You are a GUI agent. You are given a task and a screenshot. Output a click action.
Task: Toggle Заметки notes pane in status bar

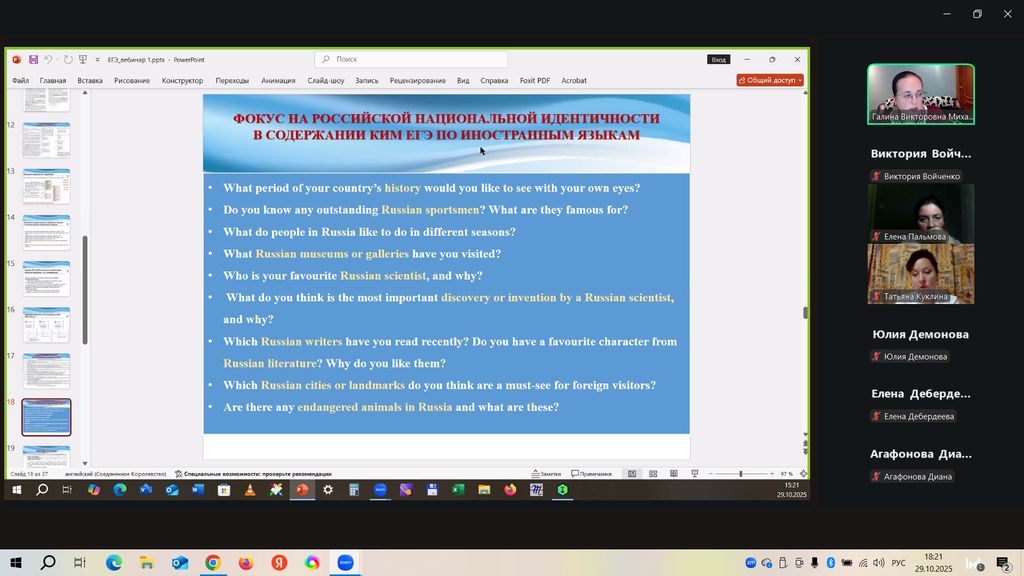(546, 474)
